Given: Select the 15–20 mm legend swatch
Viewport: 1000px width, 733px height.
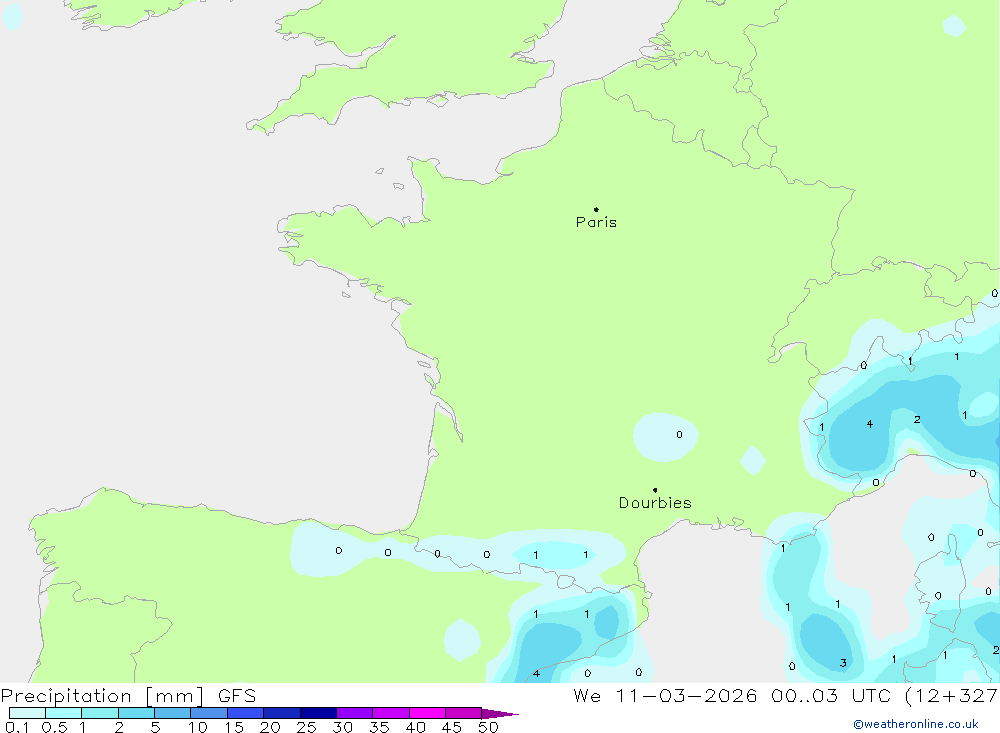Looking at the screenshot, I should (246, 713).
